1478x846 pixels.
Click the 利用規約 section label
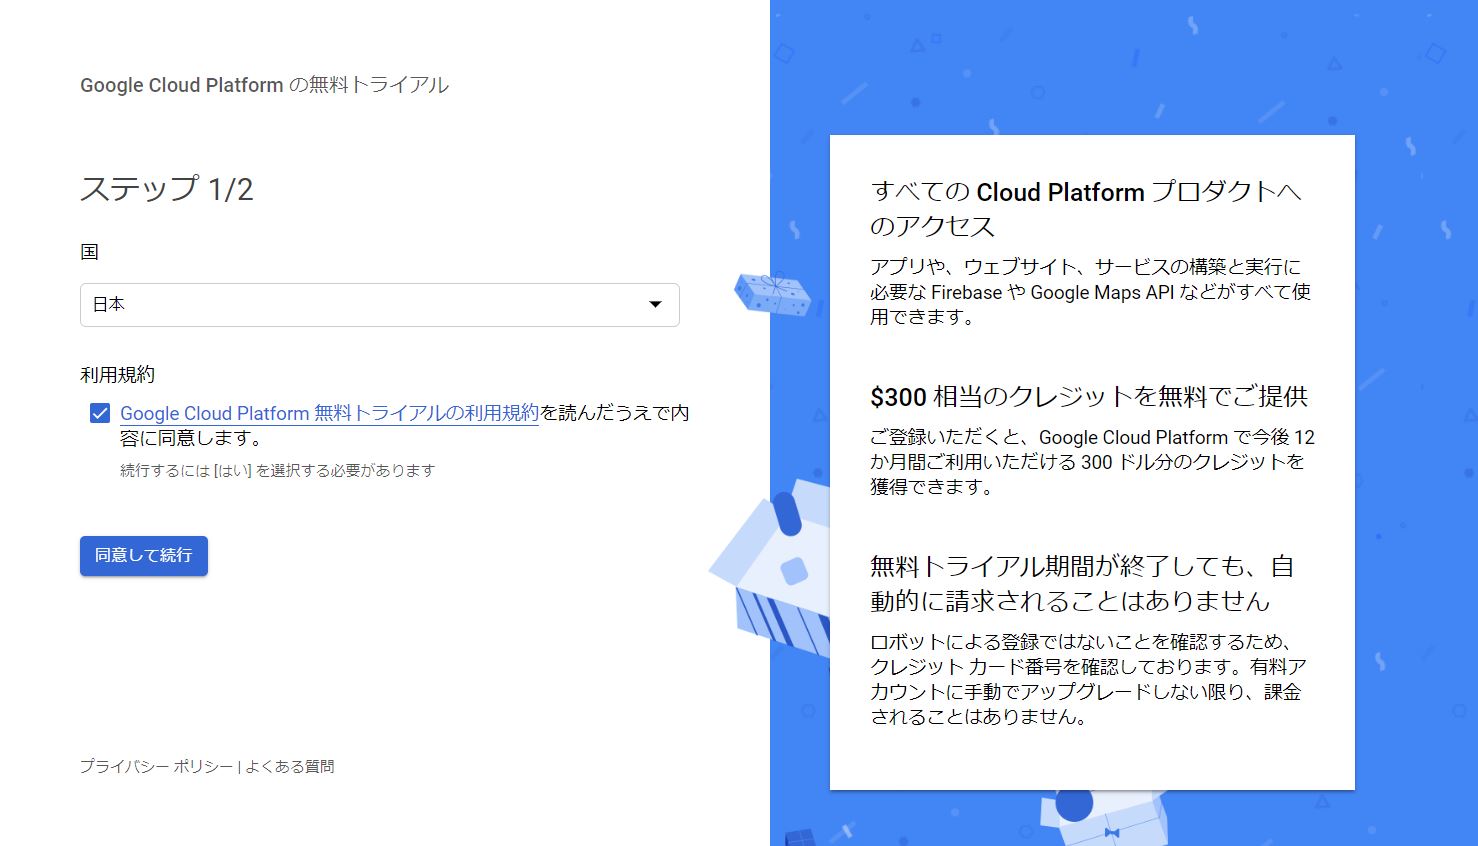click(117, 375)
